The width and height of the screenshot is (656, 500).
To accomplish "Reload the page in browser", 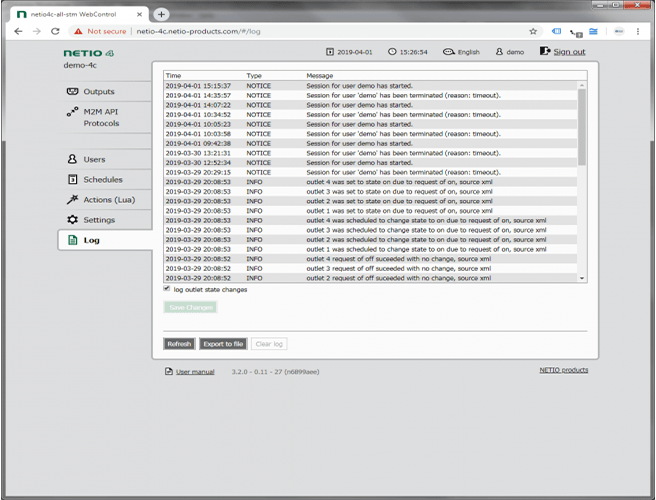I will click(54, 31).
